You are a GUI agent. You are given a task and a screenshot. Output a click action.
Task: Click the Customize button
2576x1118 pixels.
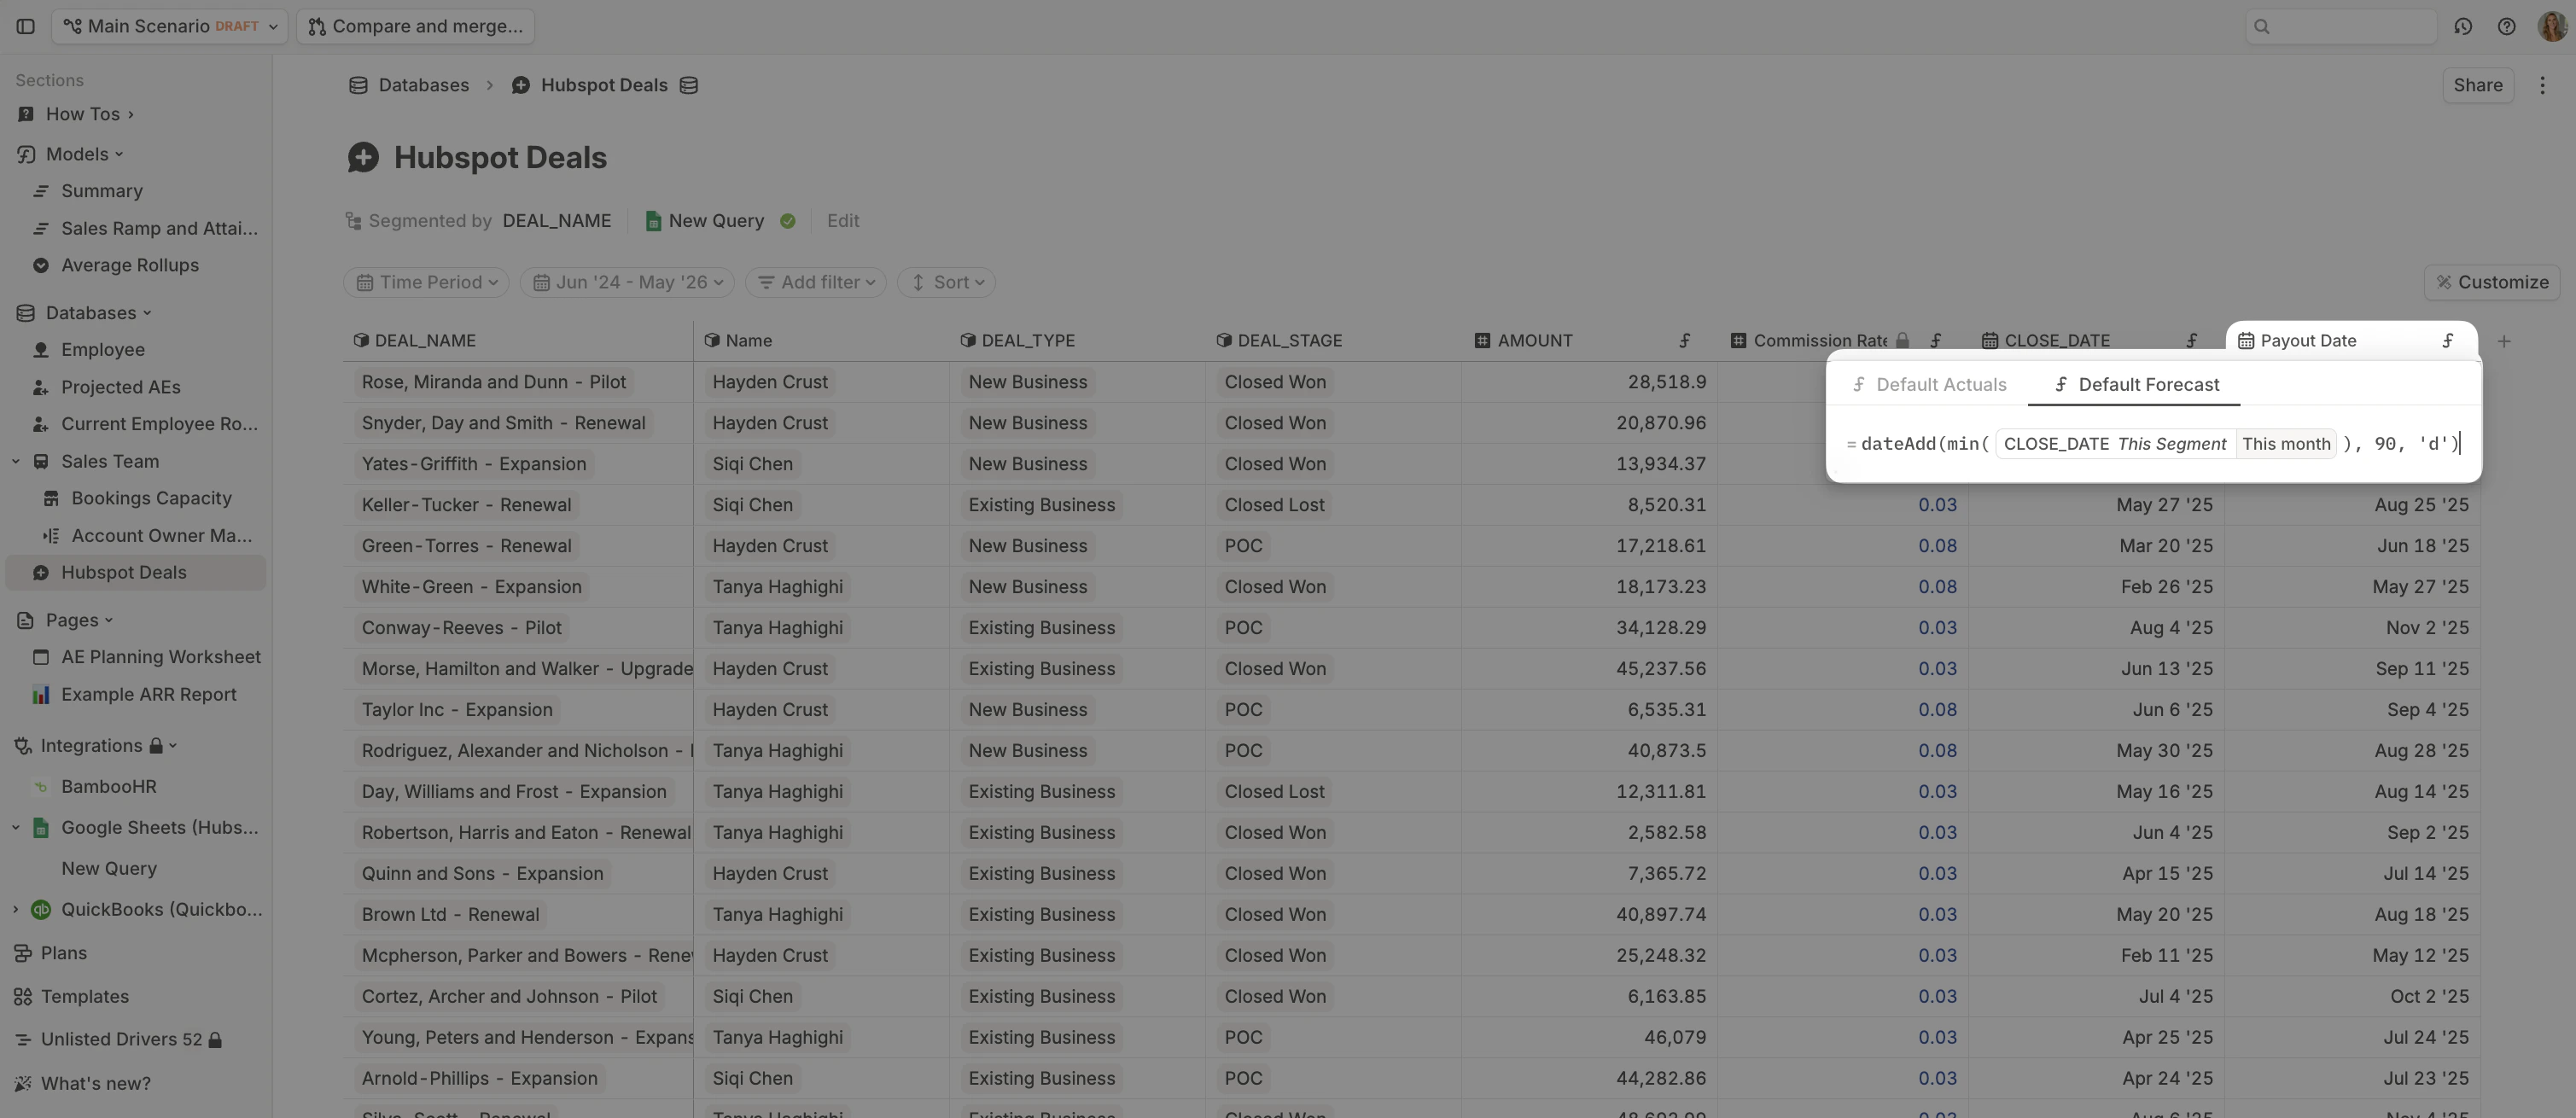[x=2491, y=282]
